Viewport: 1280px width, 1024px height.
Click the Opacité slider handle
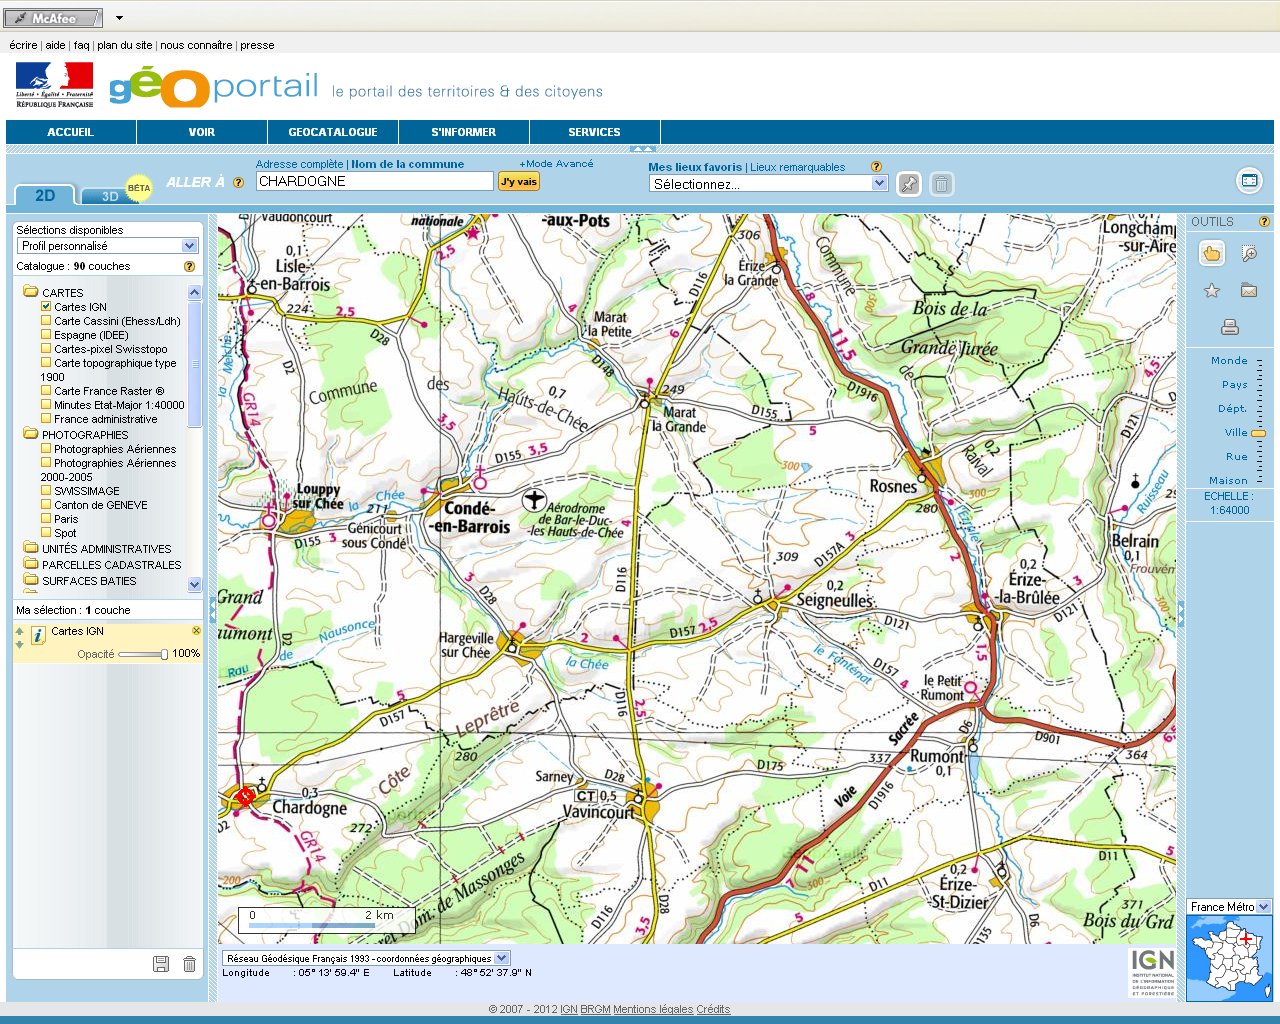point(164,654)
